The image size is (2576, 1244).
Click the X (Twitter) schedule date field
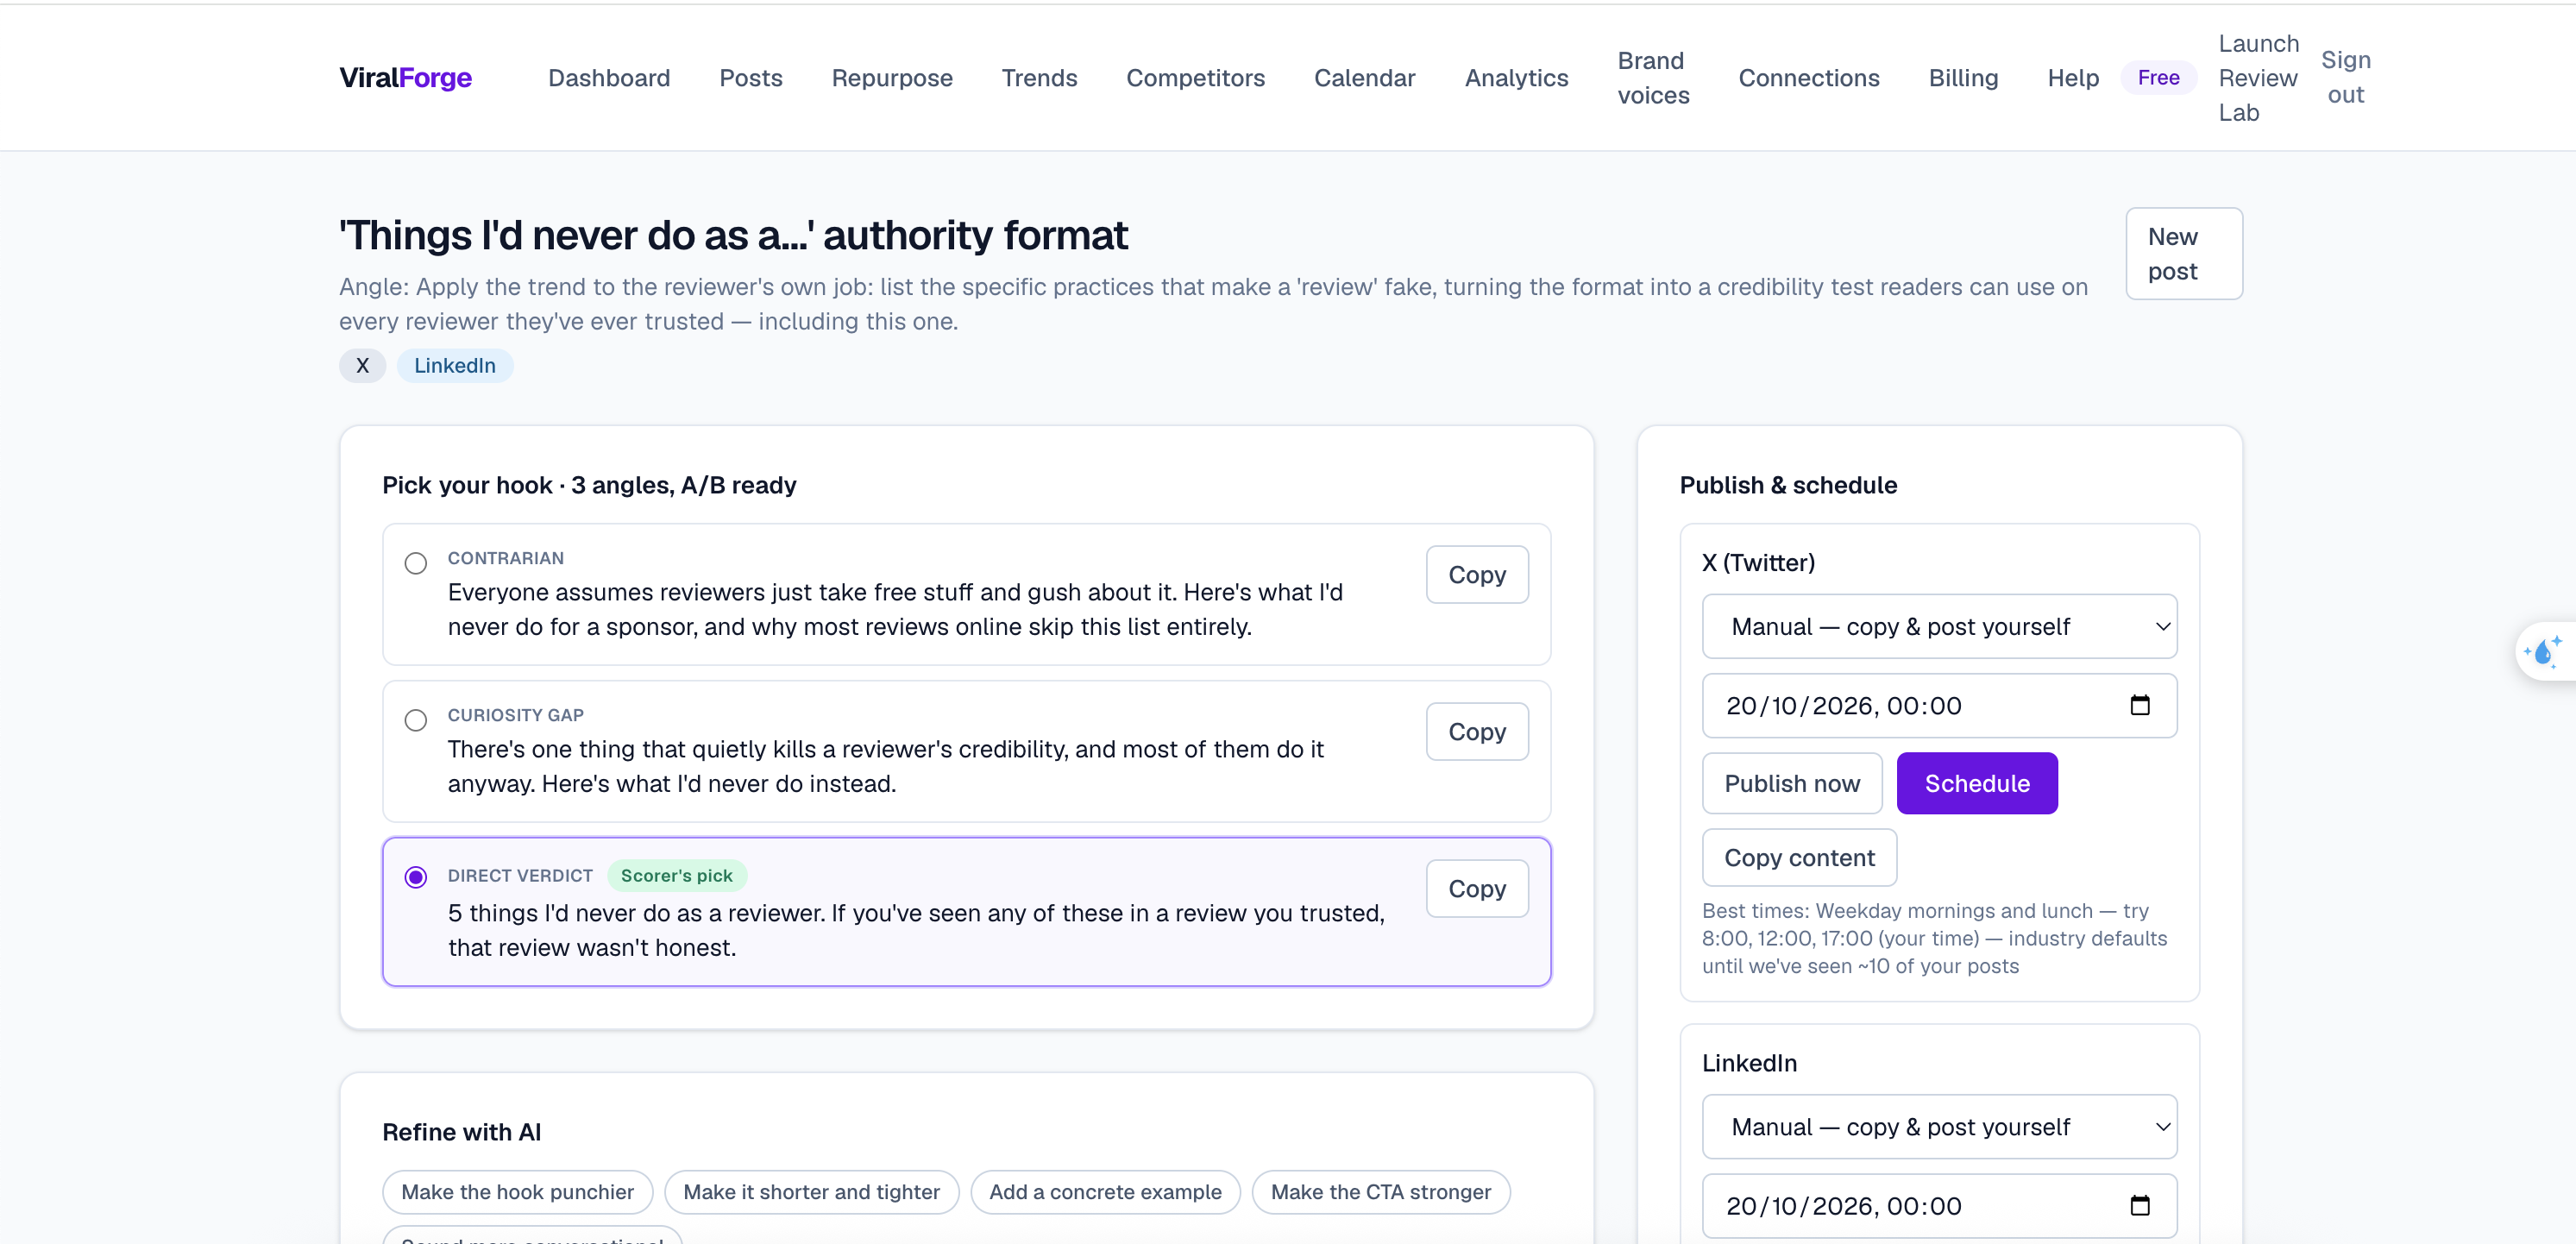tap(1939, 705)
